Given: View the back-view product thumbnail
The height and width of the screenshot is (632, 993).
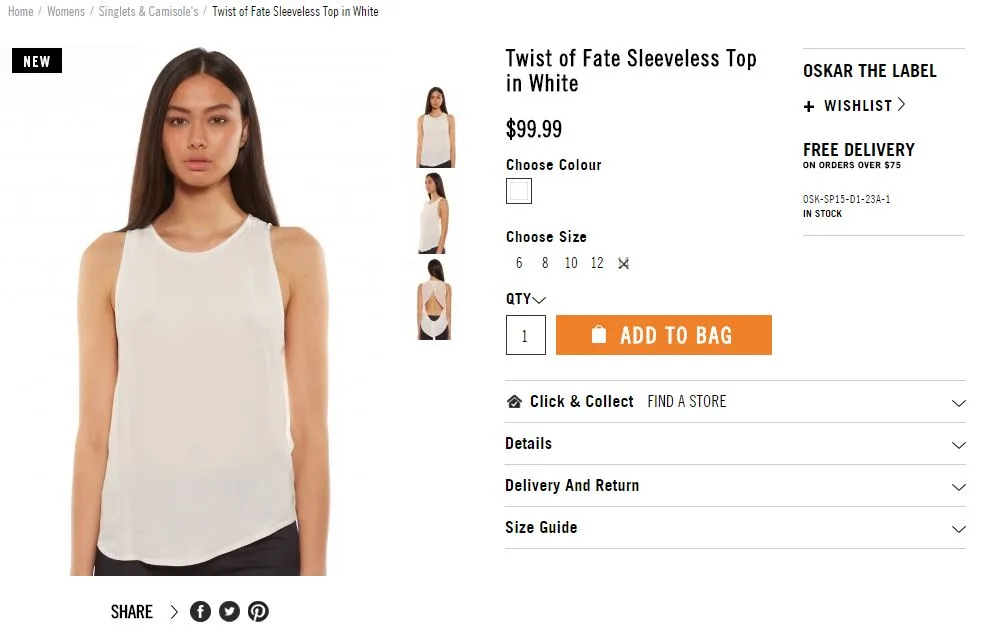Looking at the screenshot, I should pos(434,299).
